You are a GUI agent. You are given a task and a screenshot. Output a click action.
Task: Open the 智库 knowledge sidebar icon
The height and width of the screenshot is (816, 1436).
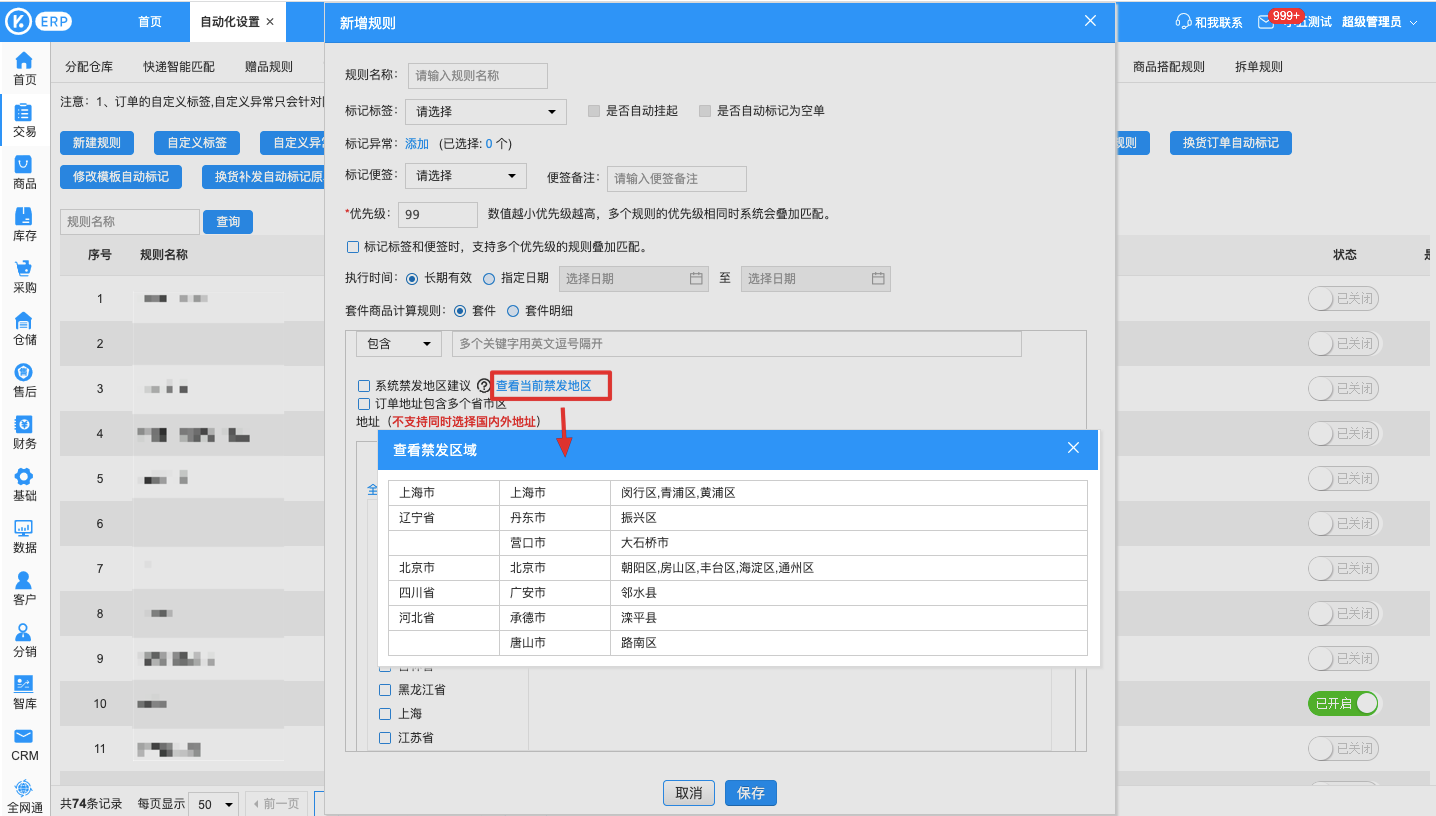click(24, 684)
